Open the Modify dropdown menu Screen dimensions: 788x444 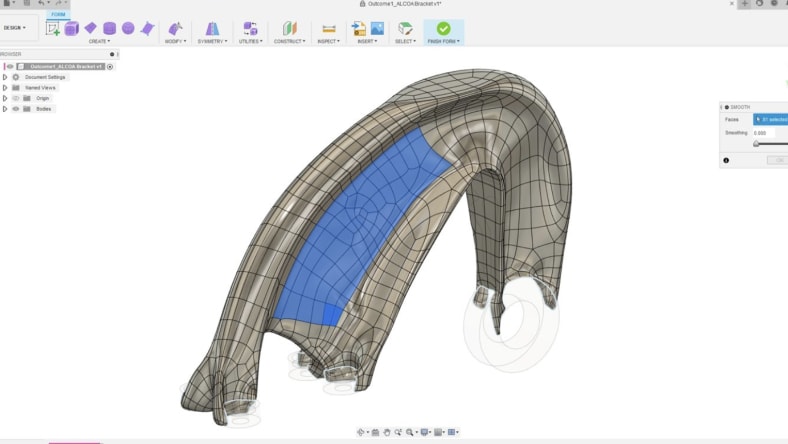coord(175,41)
